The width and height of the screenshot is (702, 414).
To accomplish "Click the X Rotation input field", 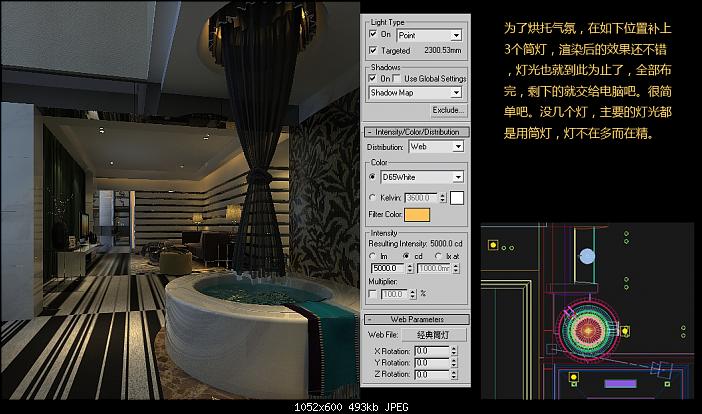I will pyautogui.click(x=432, y=351).
